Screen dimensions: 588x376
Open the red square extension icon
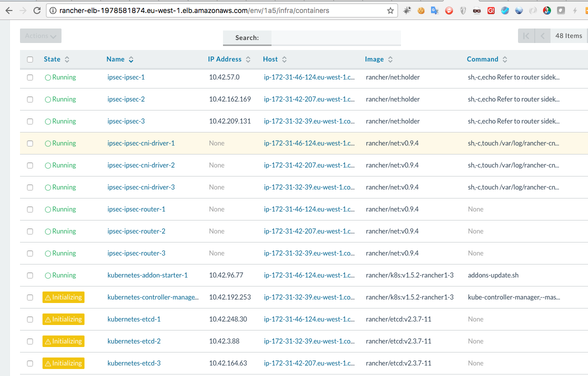pyautogui.click(x=491, y=11)
